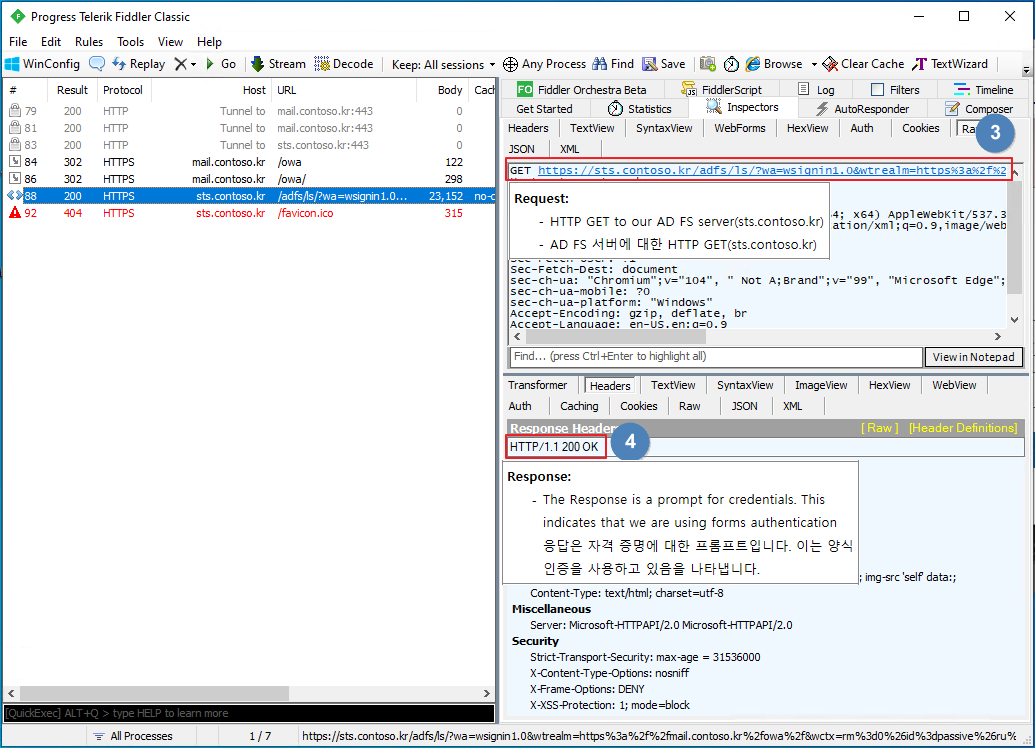Image resolution: width=1035 pixels, height=748 pixels.
Task: Select request Cookies inspector tab
Action: click(x=920, y=128)
